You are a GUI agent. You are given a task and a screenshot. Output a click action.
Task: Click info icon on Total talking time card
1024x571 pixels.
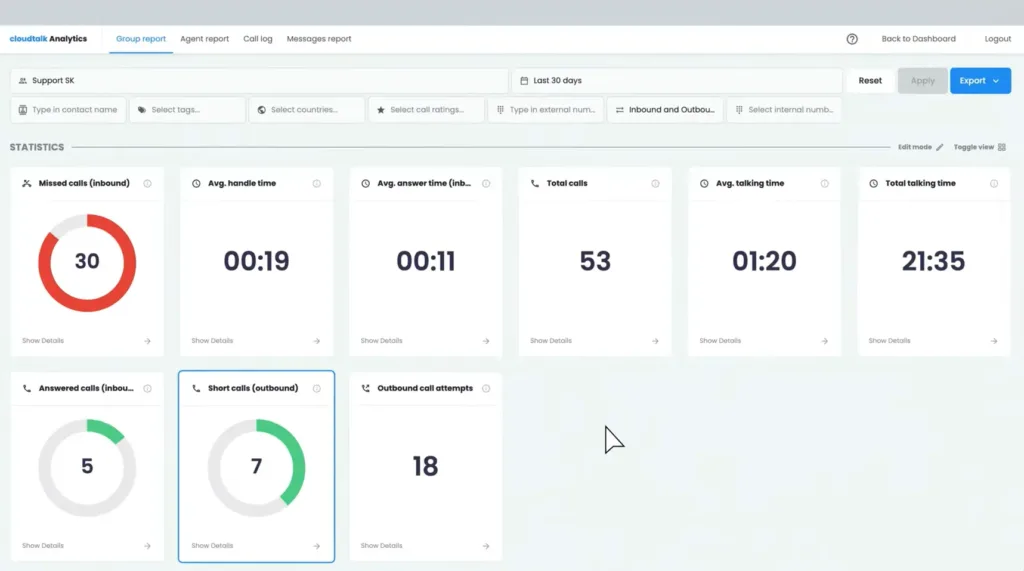click(994, 184)
